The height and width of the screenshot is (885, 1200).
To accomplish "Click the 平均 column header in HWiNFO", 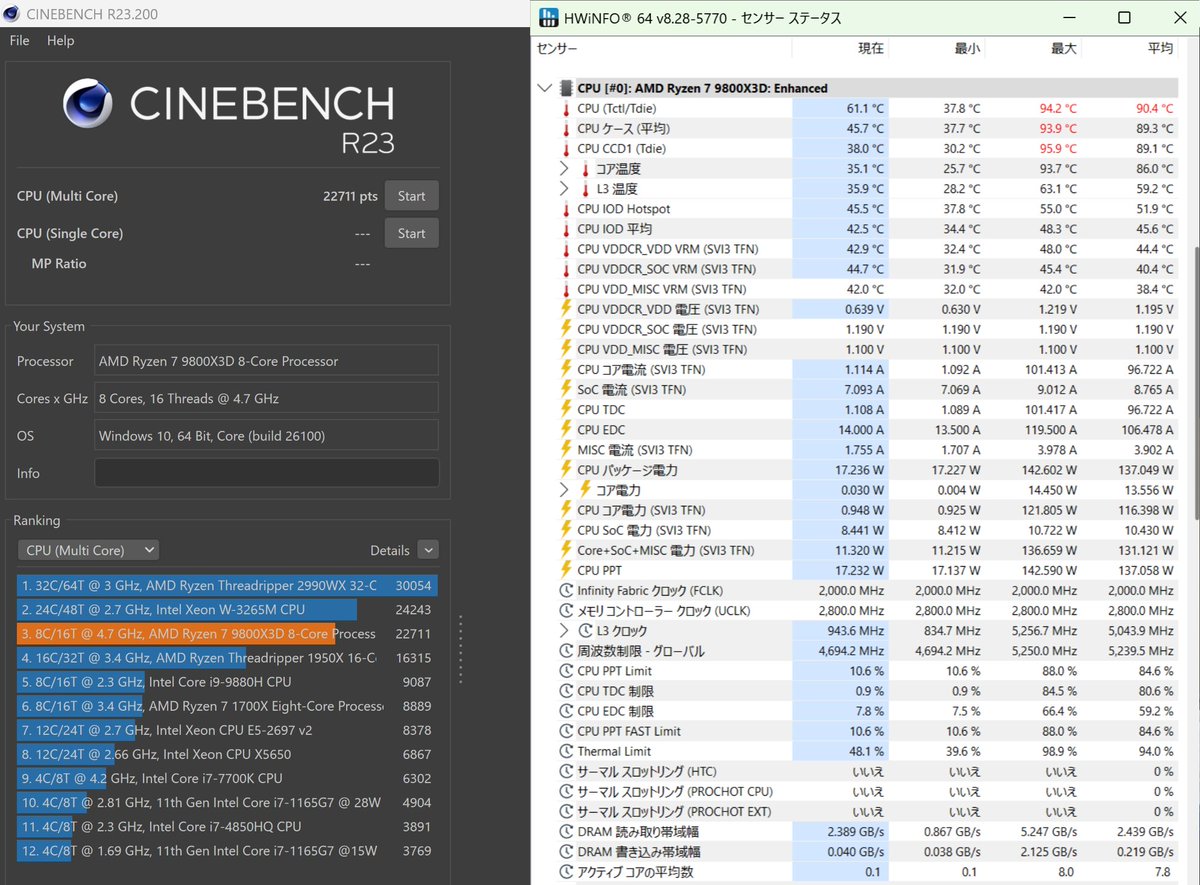I will pyautogui.click(x=1160, y=48).
